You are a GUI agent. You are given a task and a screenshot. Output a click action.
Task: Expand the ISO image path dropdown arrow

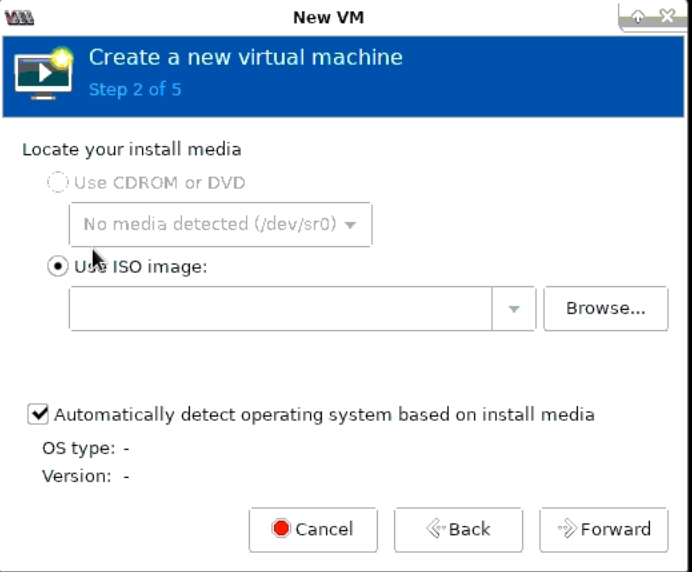pos(514,309)
